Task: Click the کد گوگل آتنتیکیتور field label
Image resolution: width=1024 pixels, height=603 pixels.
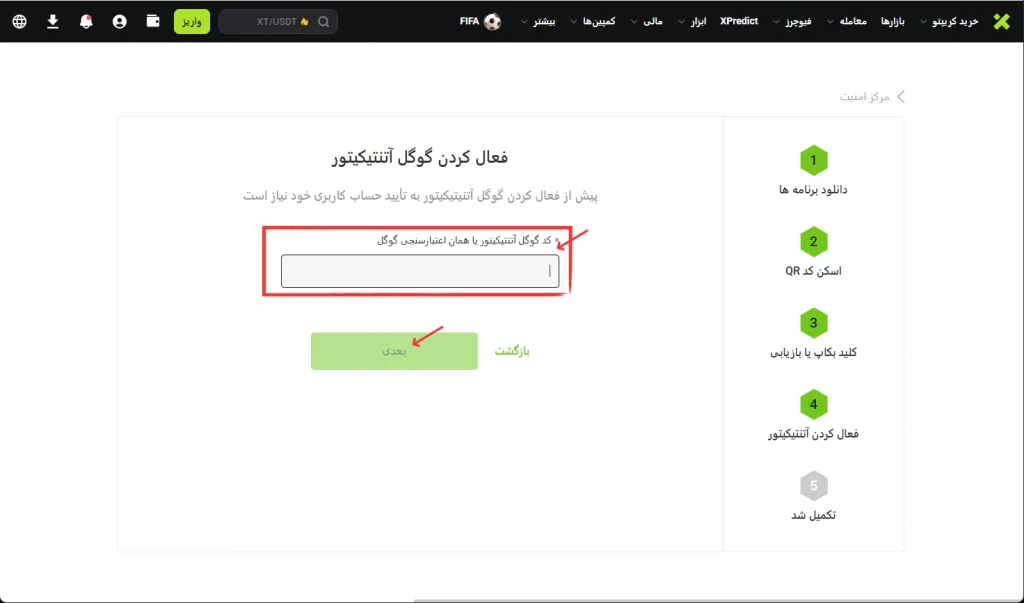Action: click(464, 240)
